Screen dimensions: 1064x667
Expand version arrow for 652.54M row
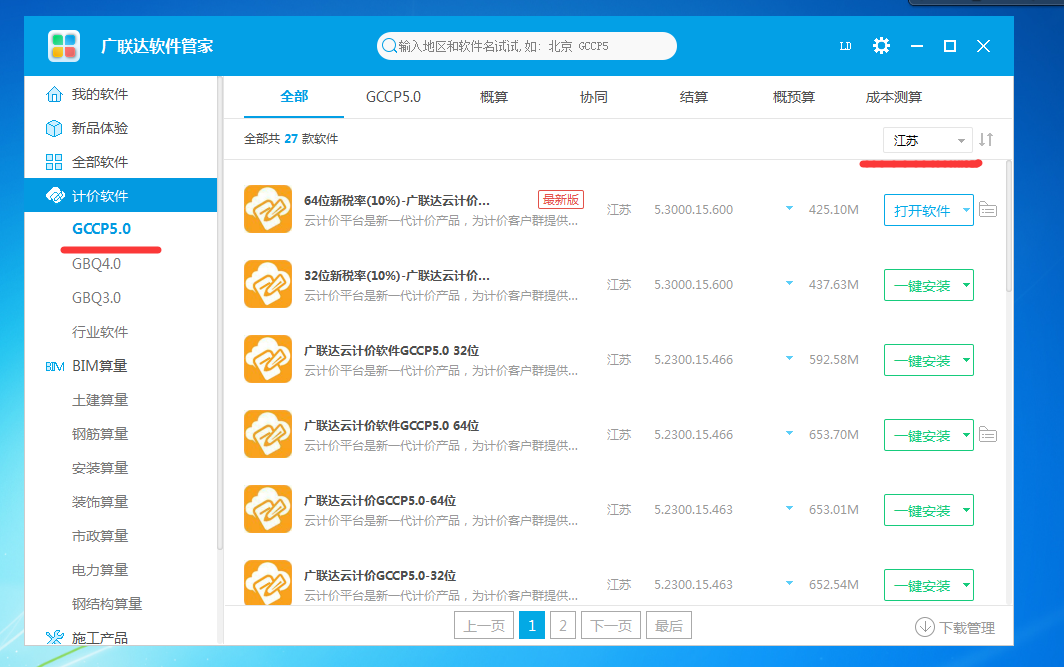(x=789, y=583)
